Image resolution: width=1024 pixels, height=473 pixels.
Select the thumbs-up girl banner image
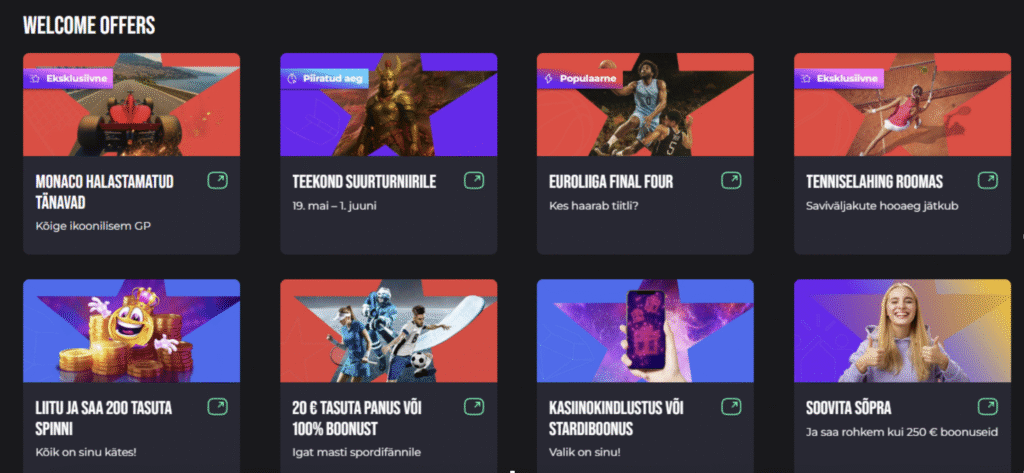pyautogui.click(x=903, y=331)
